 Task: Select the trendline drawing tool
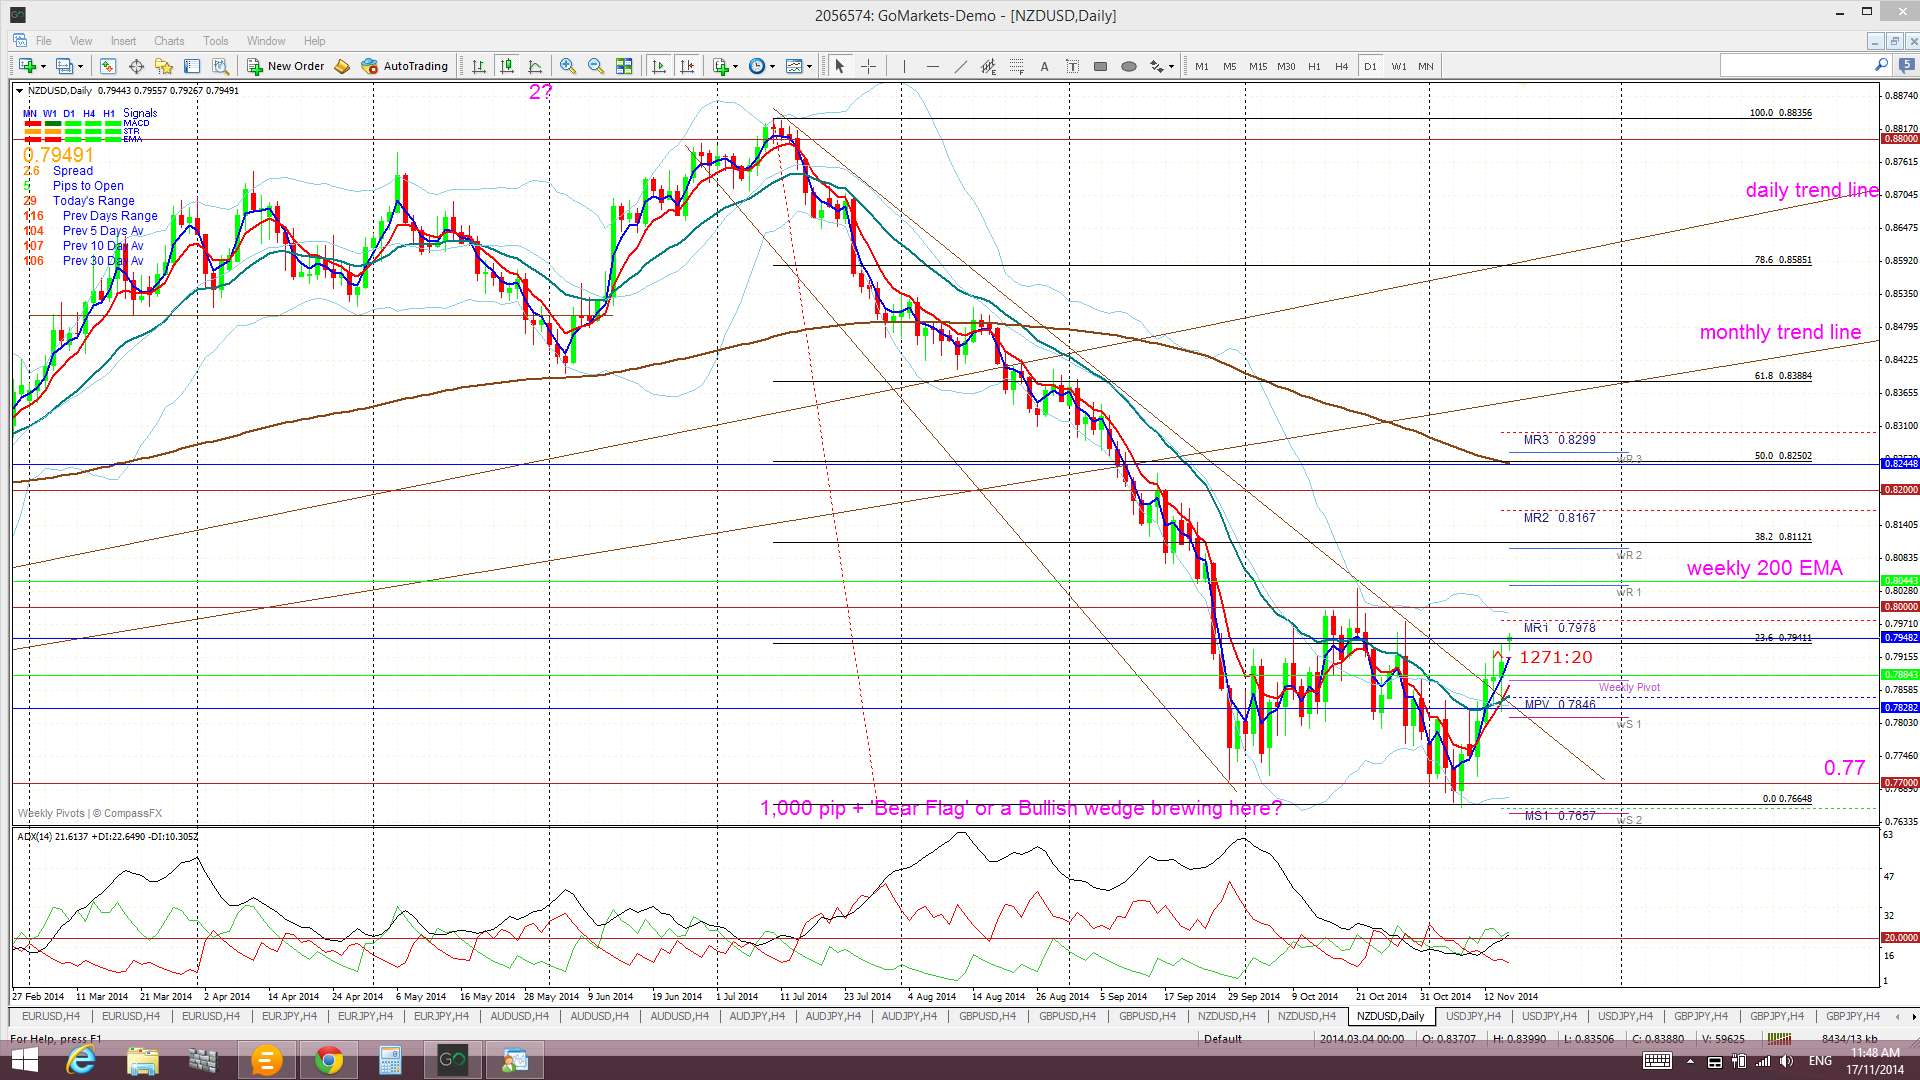[960, 66]
